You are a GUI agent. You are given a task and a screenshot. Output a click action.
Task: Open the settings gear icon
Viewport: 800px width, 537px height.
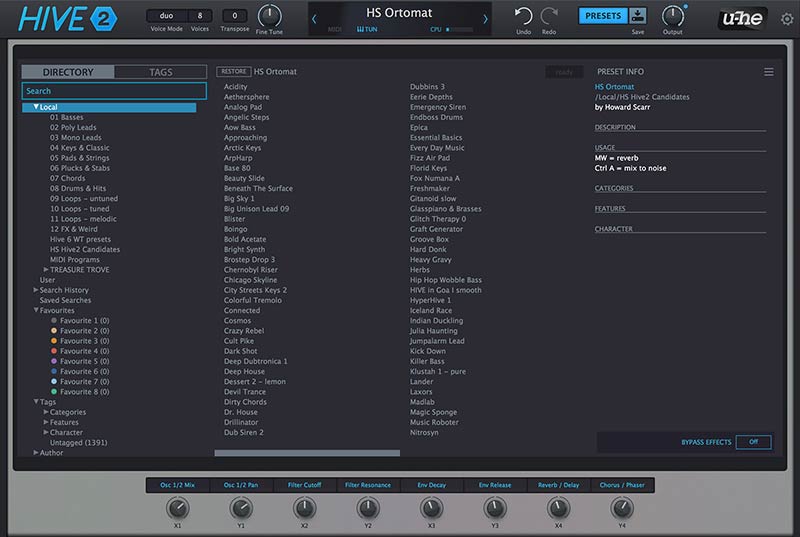(x=787, y=19)
